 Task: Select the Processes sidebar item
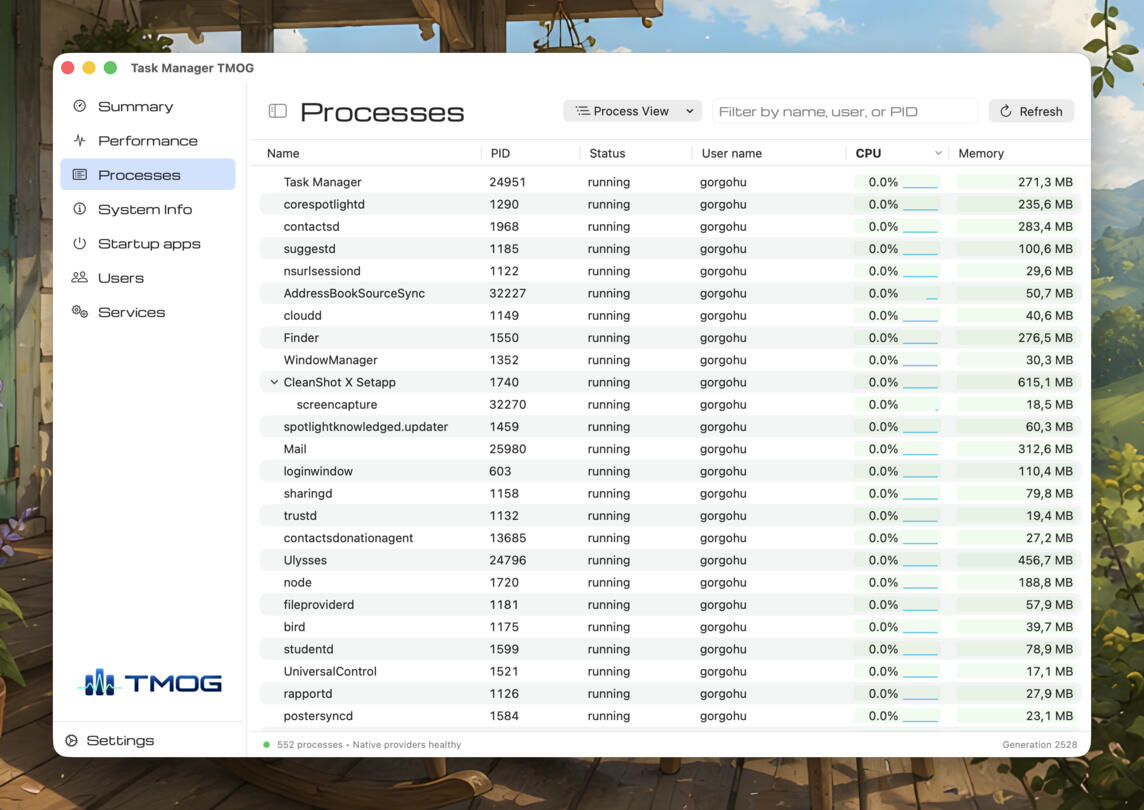[148, 174]
